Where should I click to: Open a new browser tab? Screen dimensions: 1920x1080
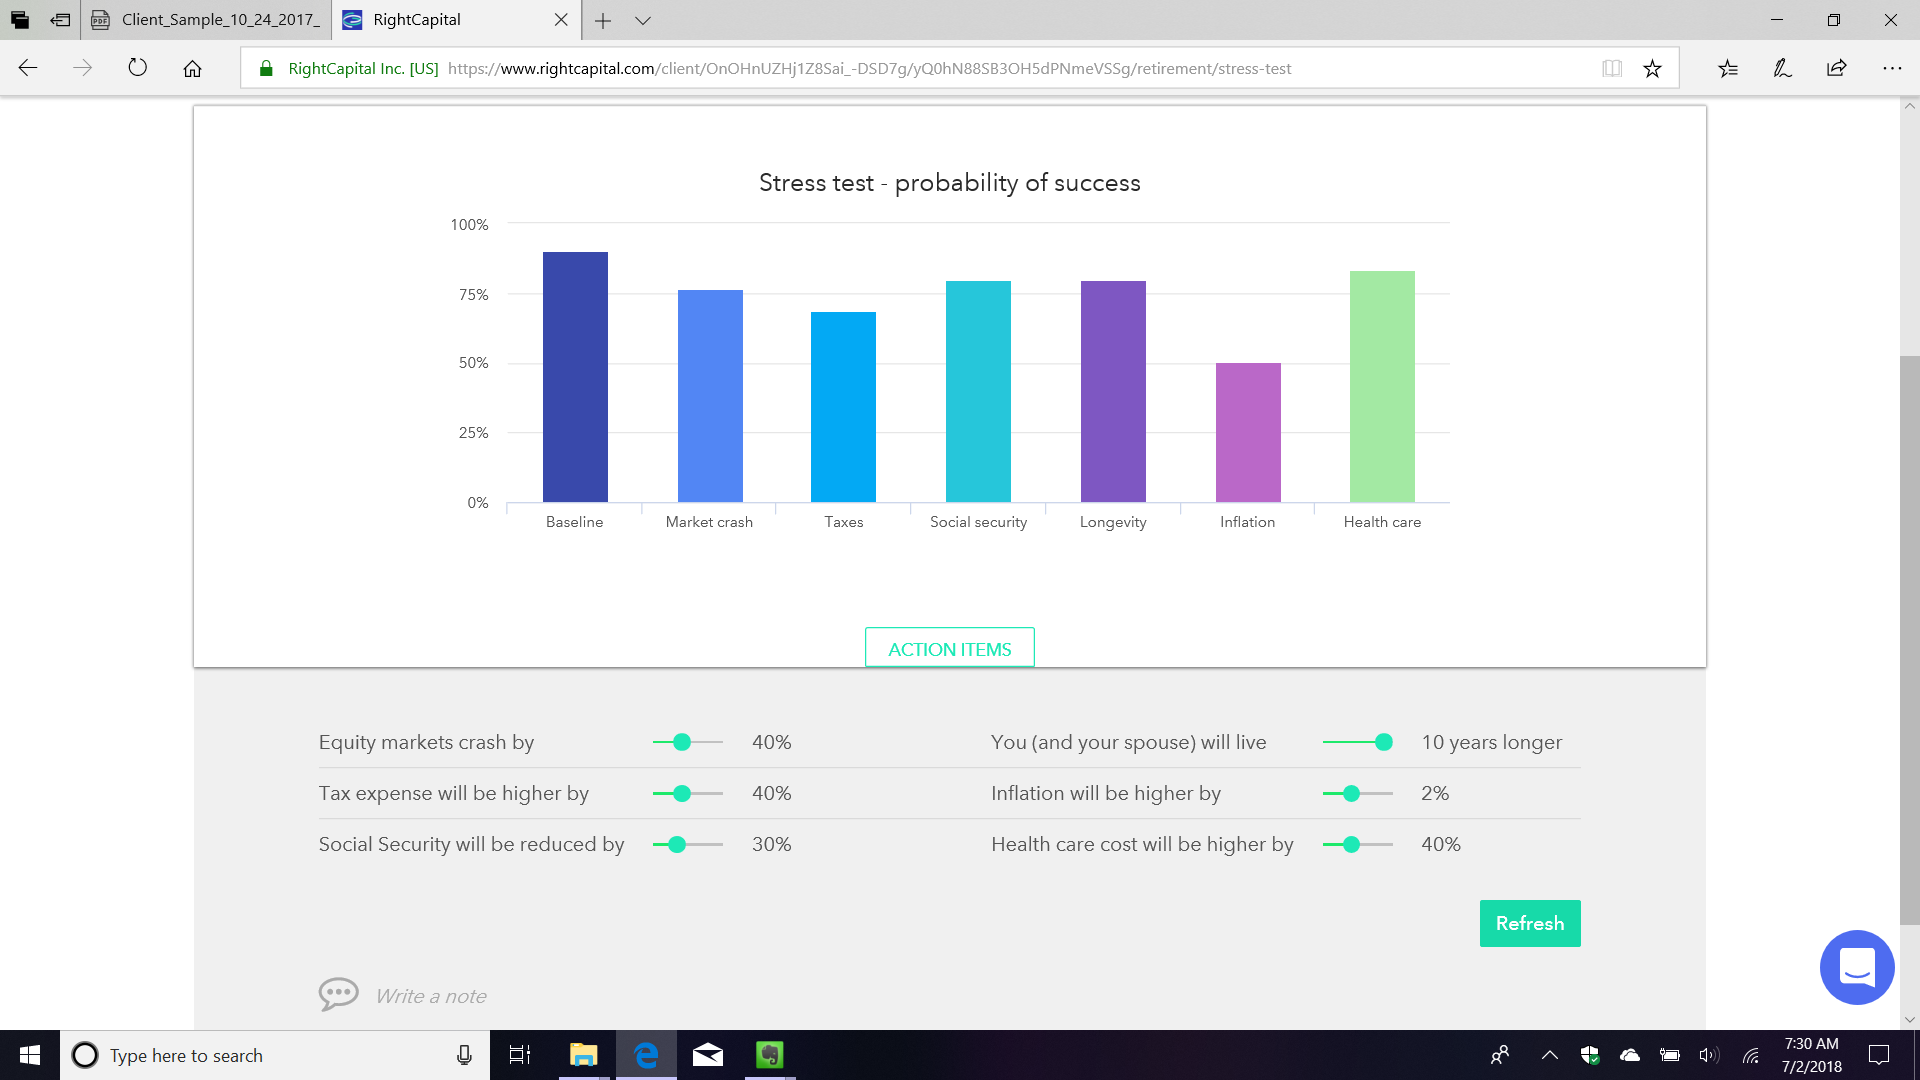(x=603, y=20)
